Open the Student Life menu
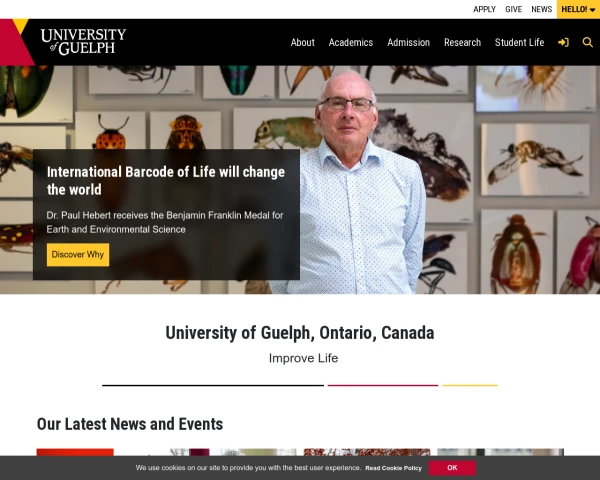This screenshot has width=600, height=480. (519, 42)
